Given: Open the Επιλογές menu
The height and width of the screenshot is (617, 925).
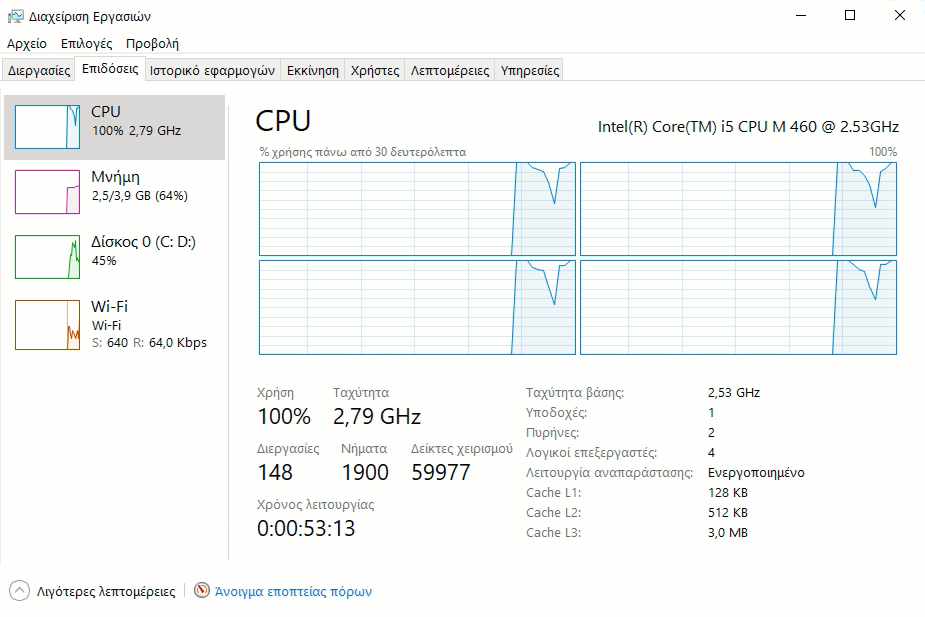Looking at the screenshot, I should tap(86, 44).
